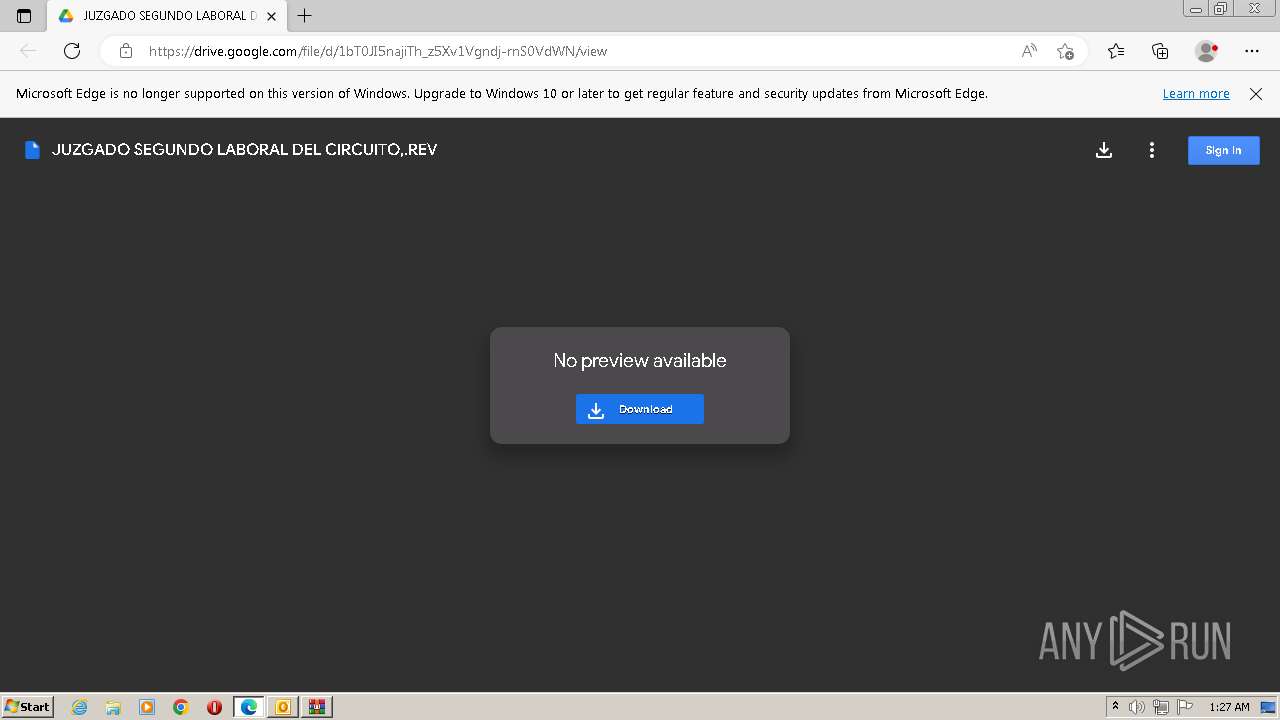Minimize the Edge browser window
Image resolution: width=1280 pixels, height=720 pixels.
pyautogui.click(x=1195, y=8)
